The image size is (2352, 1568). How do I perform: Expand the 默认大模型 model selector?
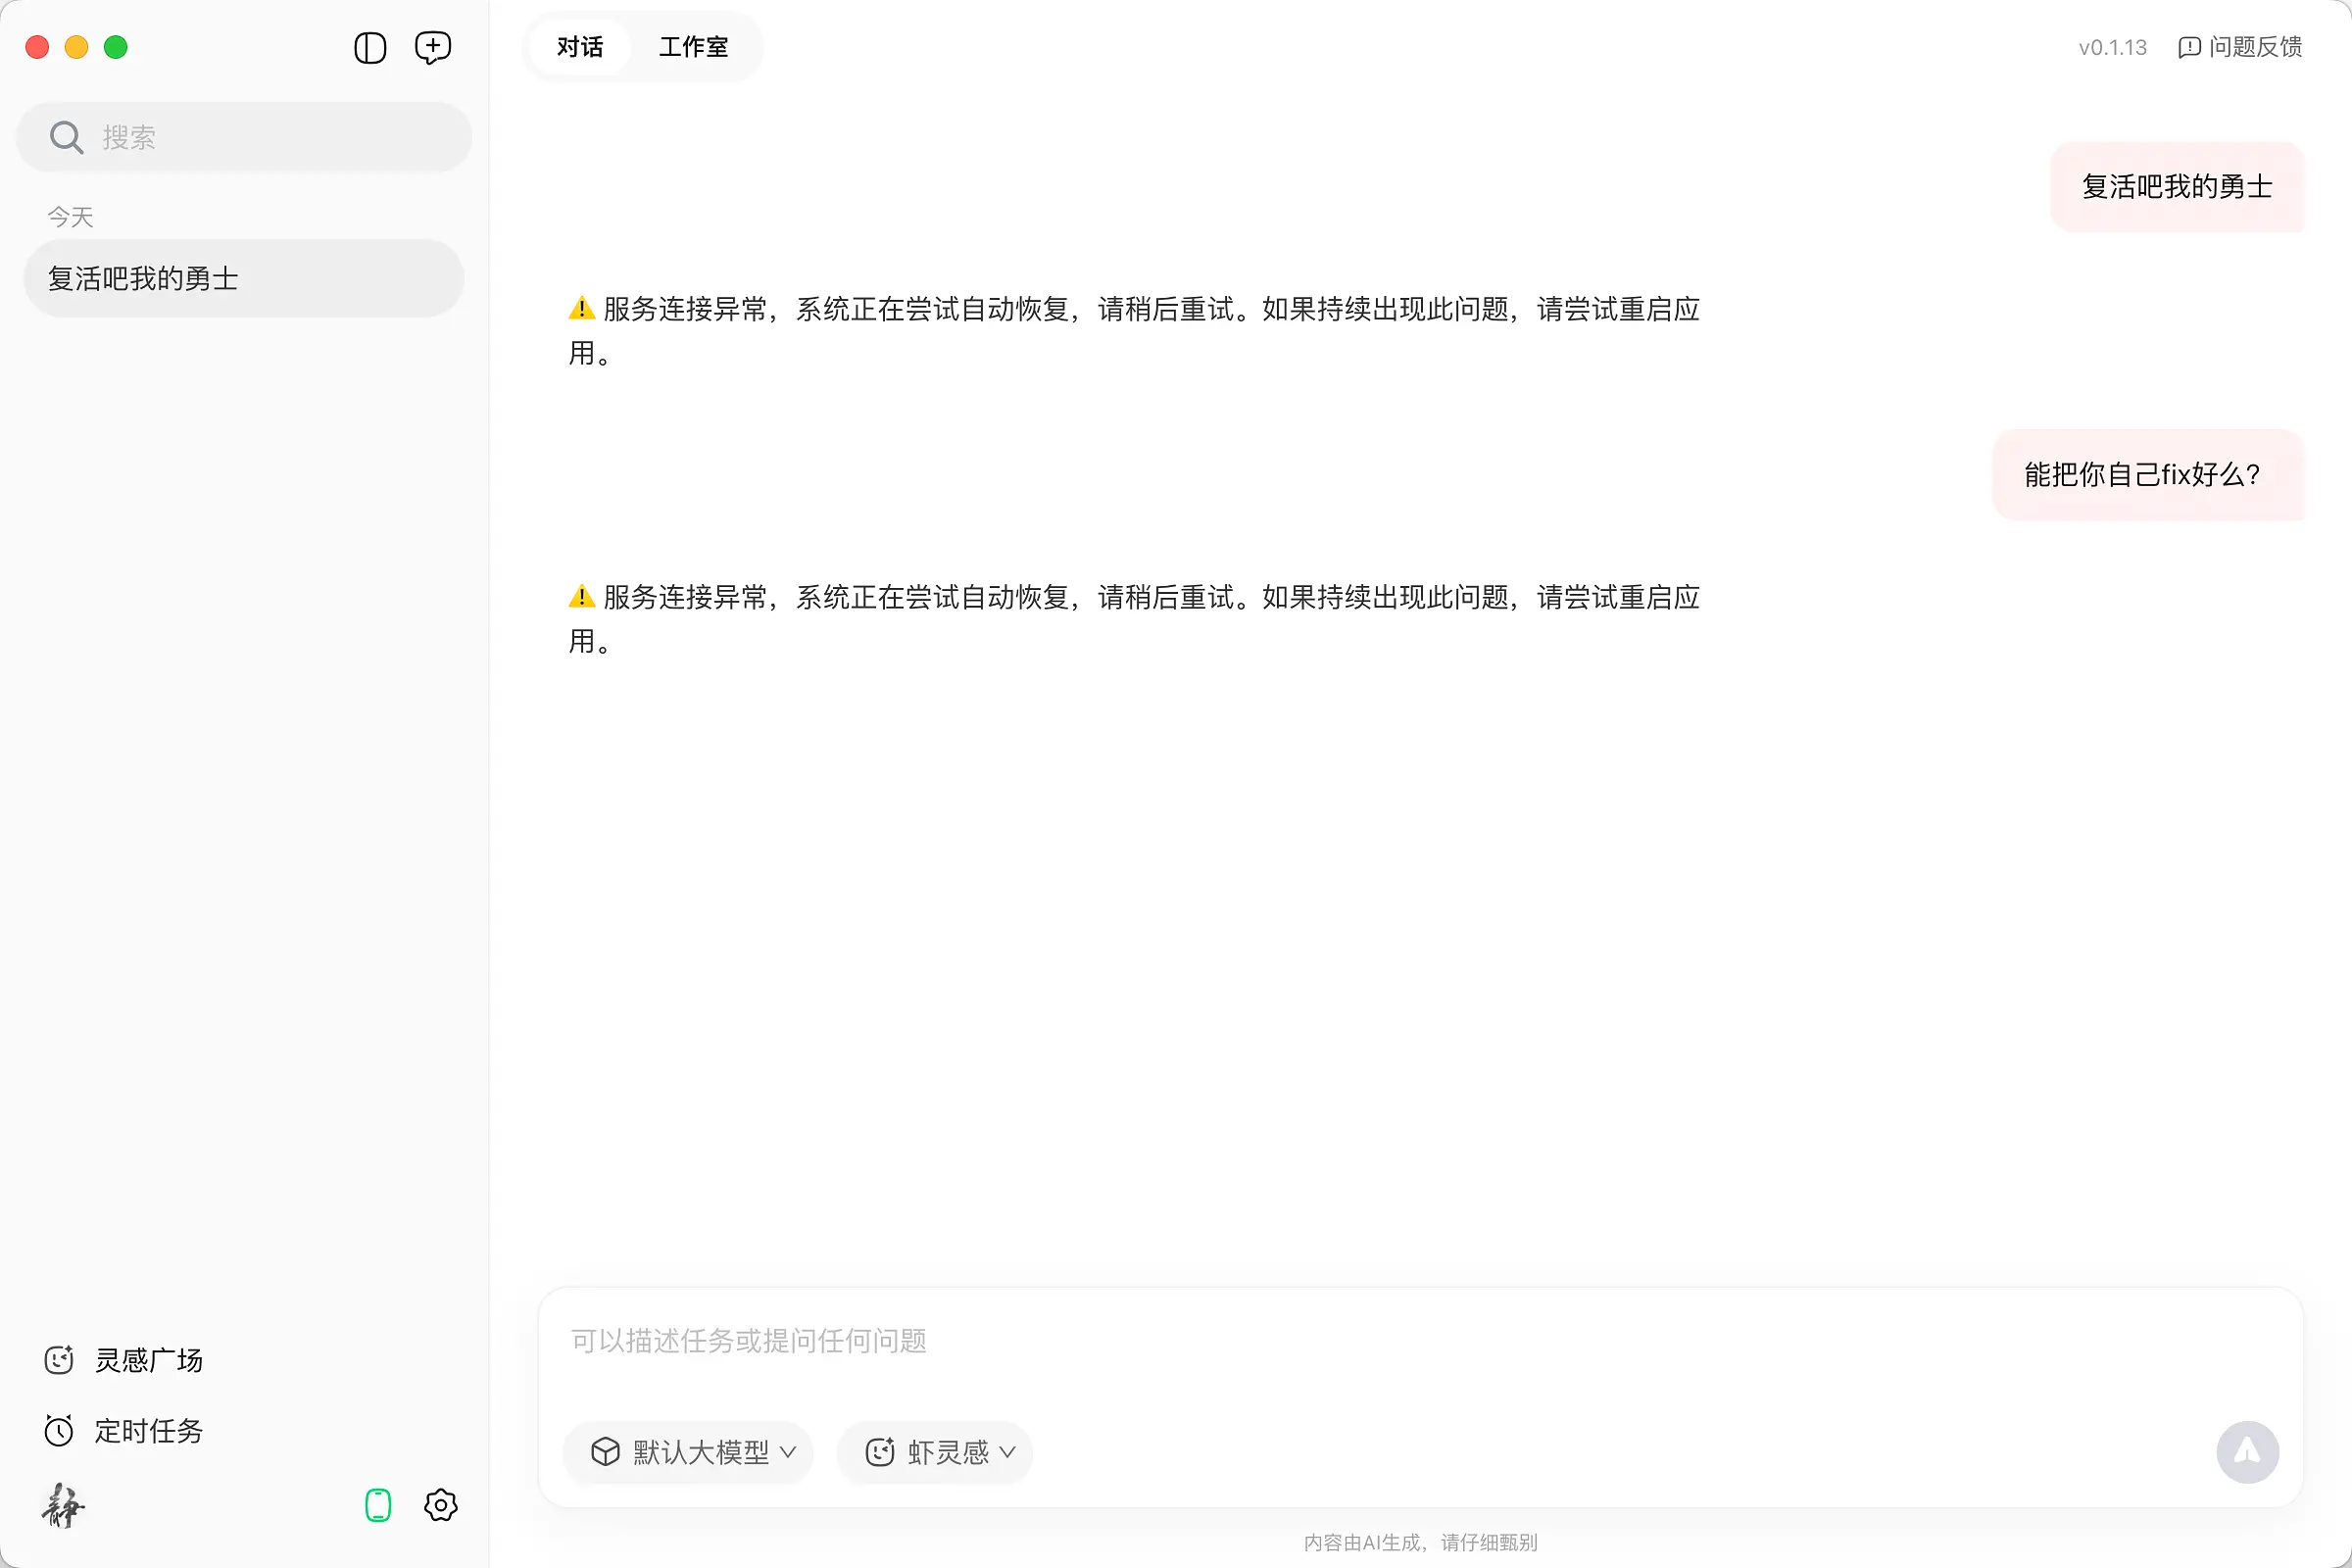pyautogui.click(x=688, y=1452)
